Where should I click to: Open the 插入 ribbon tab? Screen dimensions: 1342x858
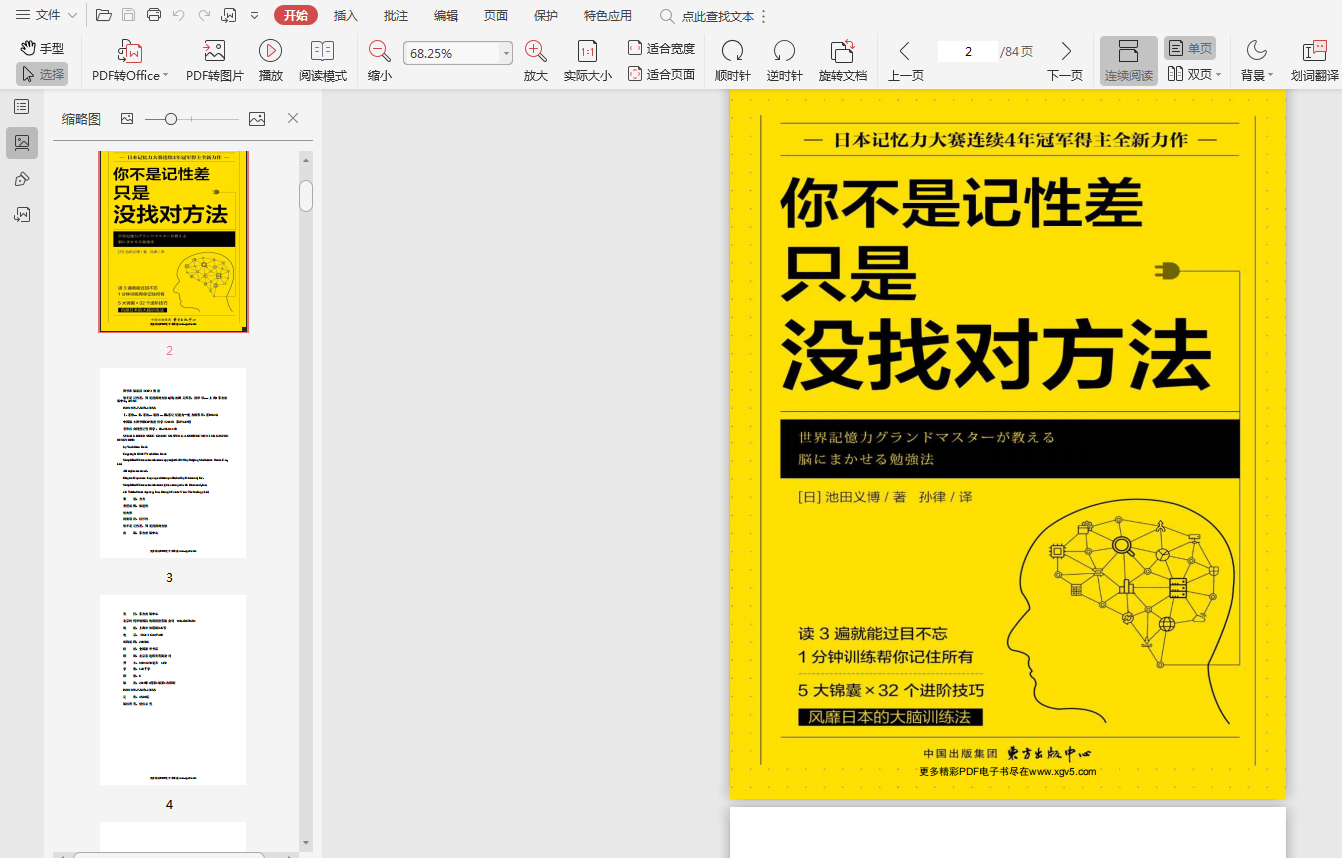click(346, 16)
